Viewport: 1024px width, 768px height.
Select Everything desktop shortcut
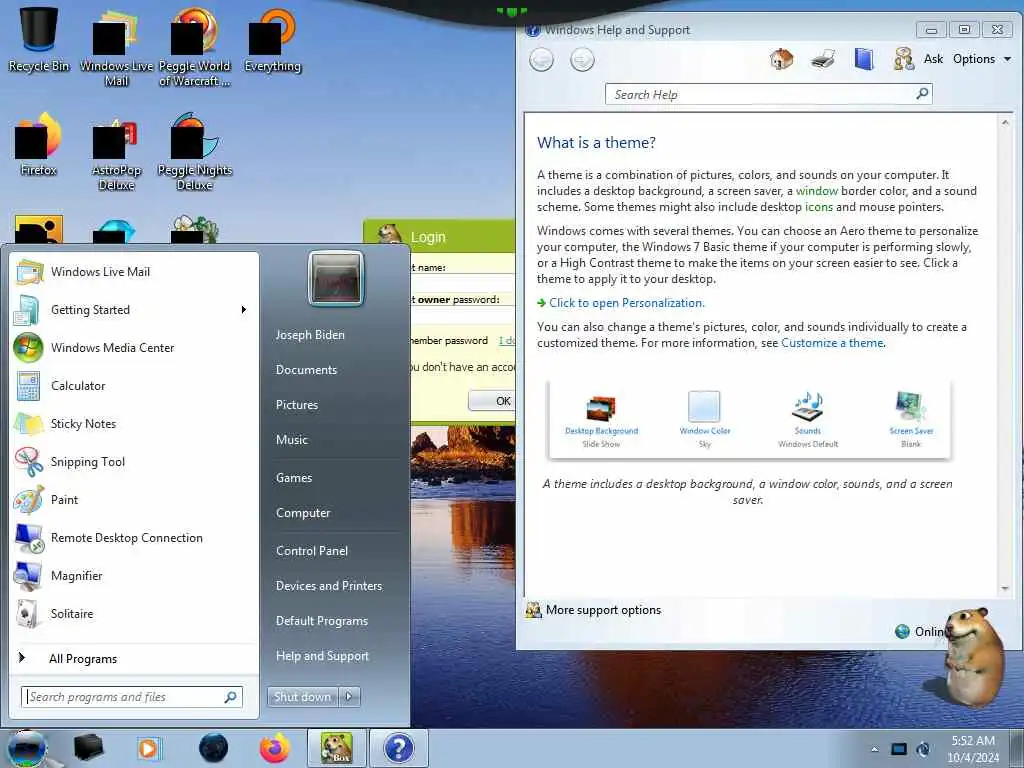(272, 40)
